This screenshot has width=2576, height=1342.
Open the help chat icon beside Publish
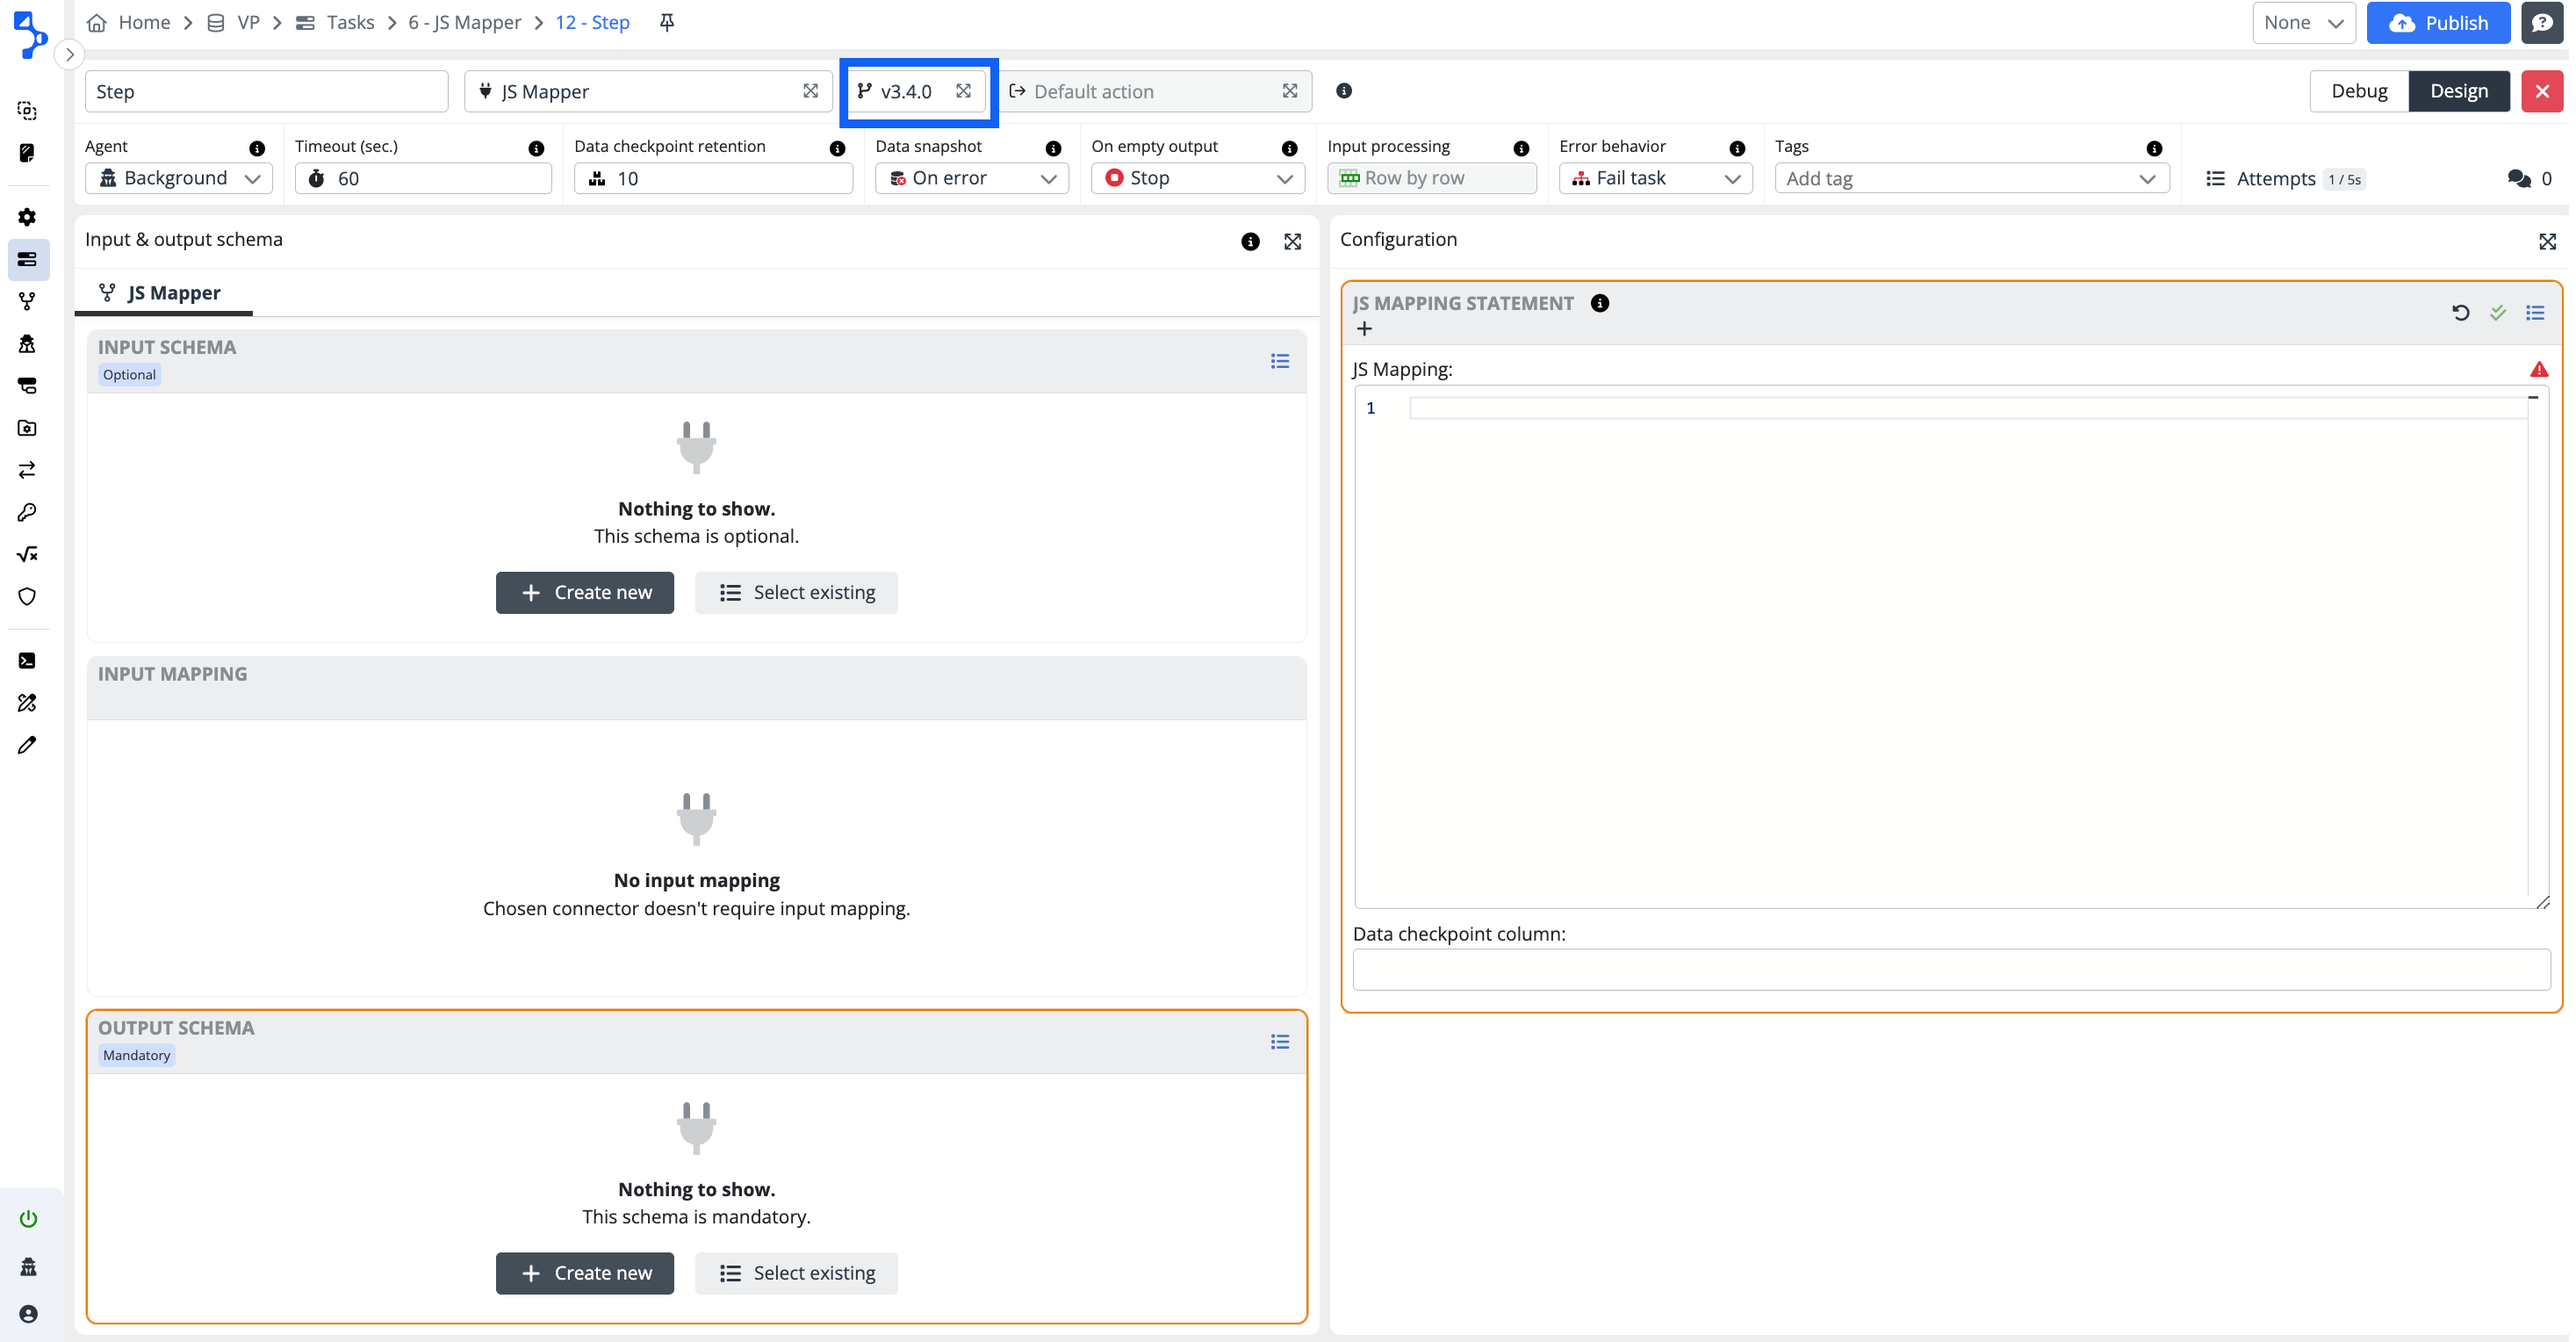coord(2541,22)
